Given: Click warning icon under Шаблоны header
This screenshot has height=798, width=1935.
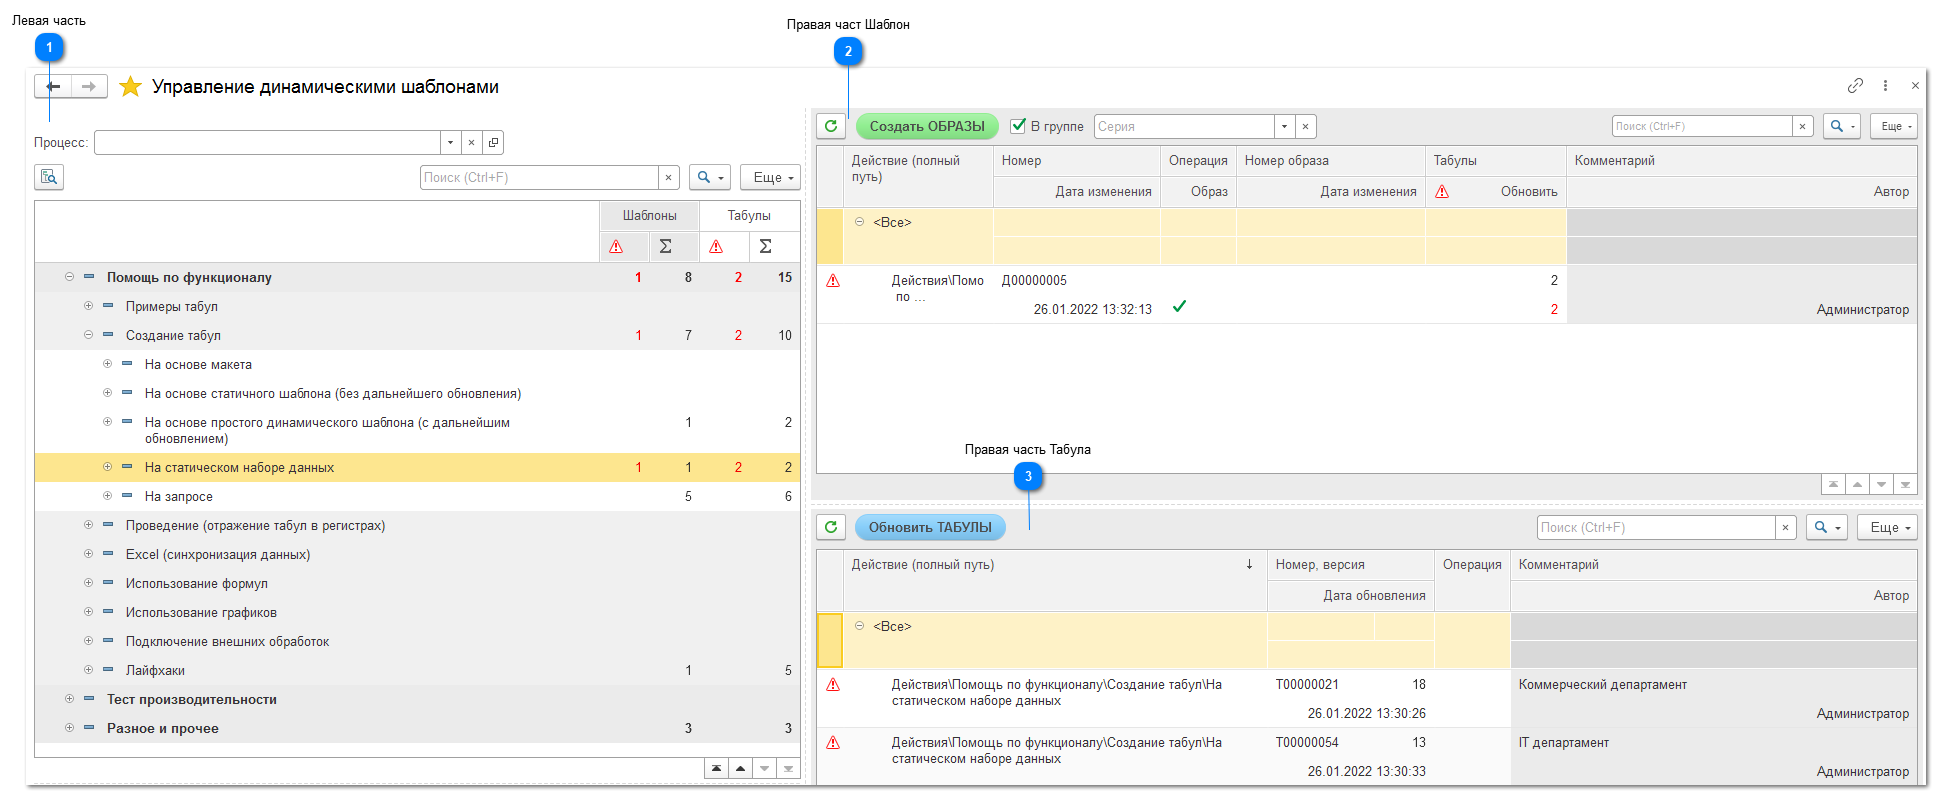Looking at the screenshot, I should pyautogui.click(x=616, y=247).
